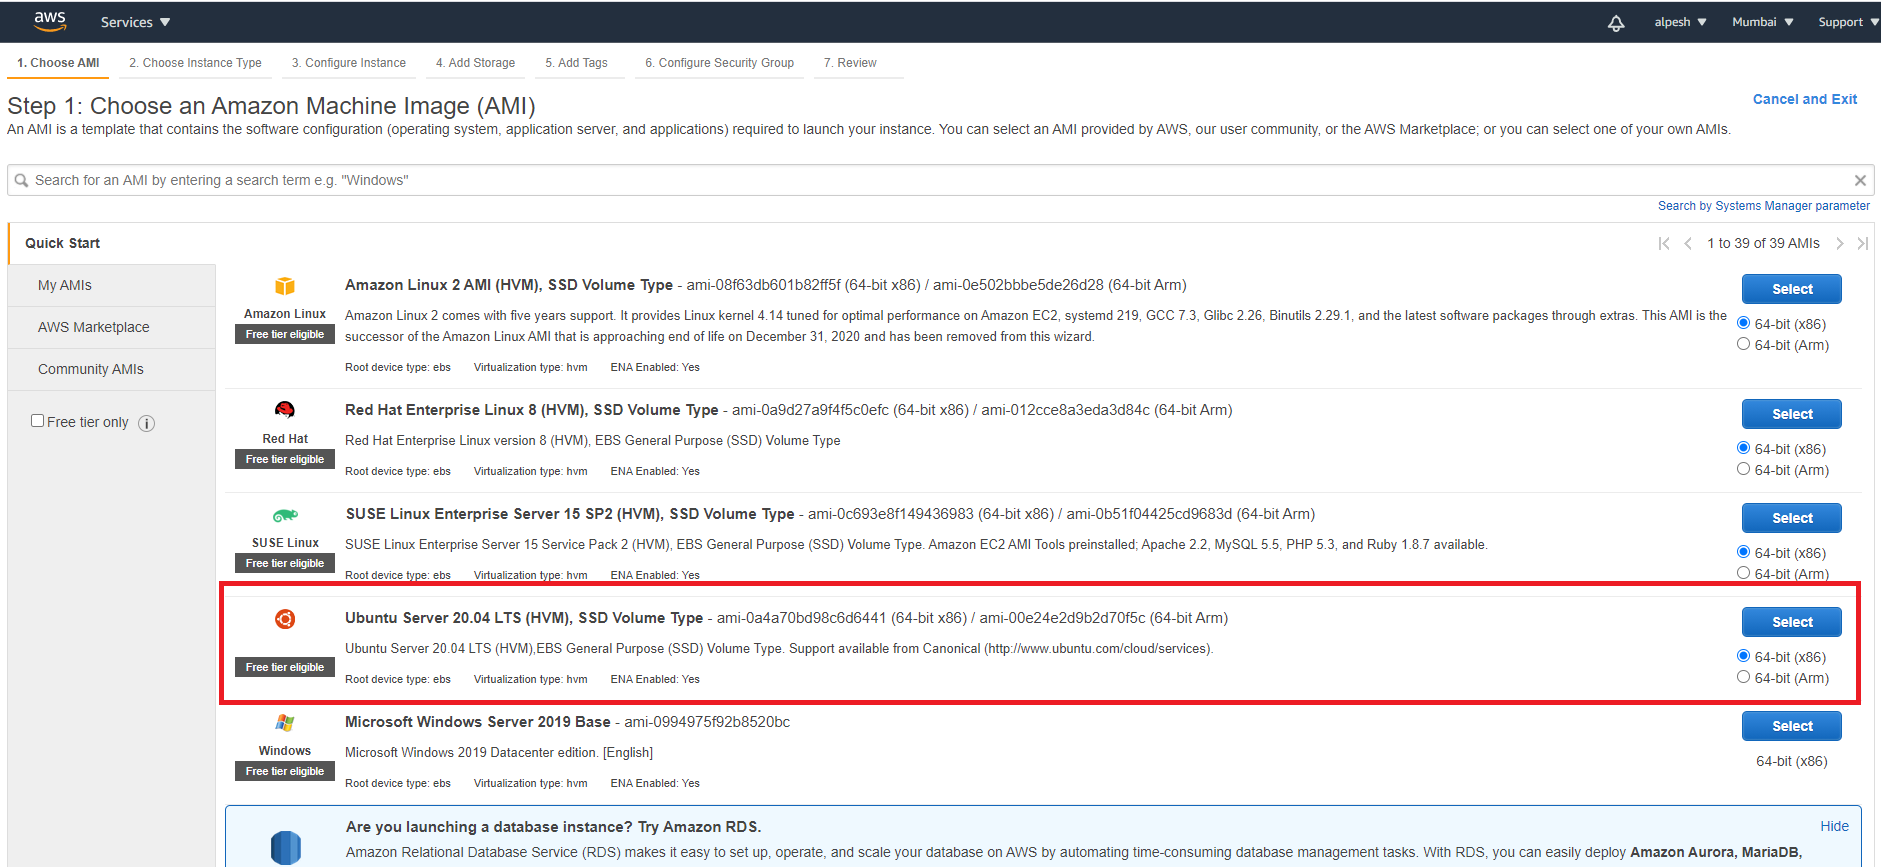Select the Red Hat Enterprise Linux 8 AMI
This screenshot has height=867, width=1881.
(1792, 414)
